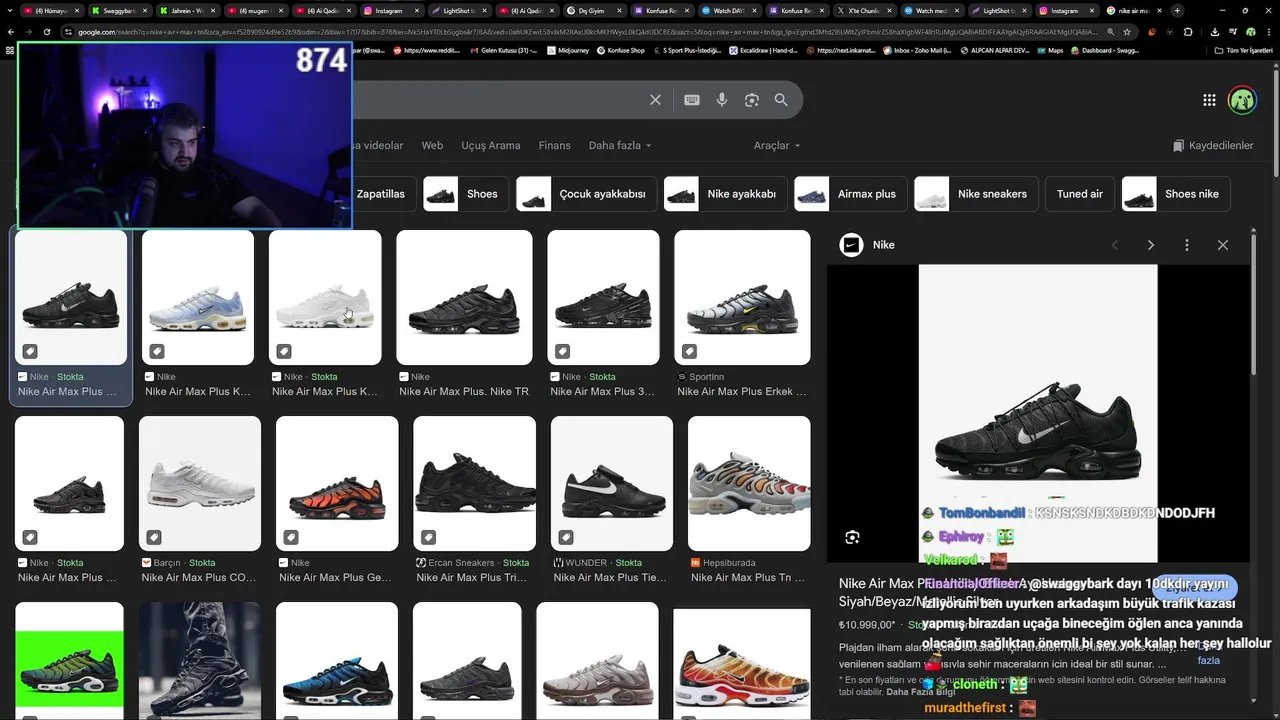The height and width of the screenshot is (720, 1280).
Task: Open the Google account avatar menu
Action: pos(1242,100)
